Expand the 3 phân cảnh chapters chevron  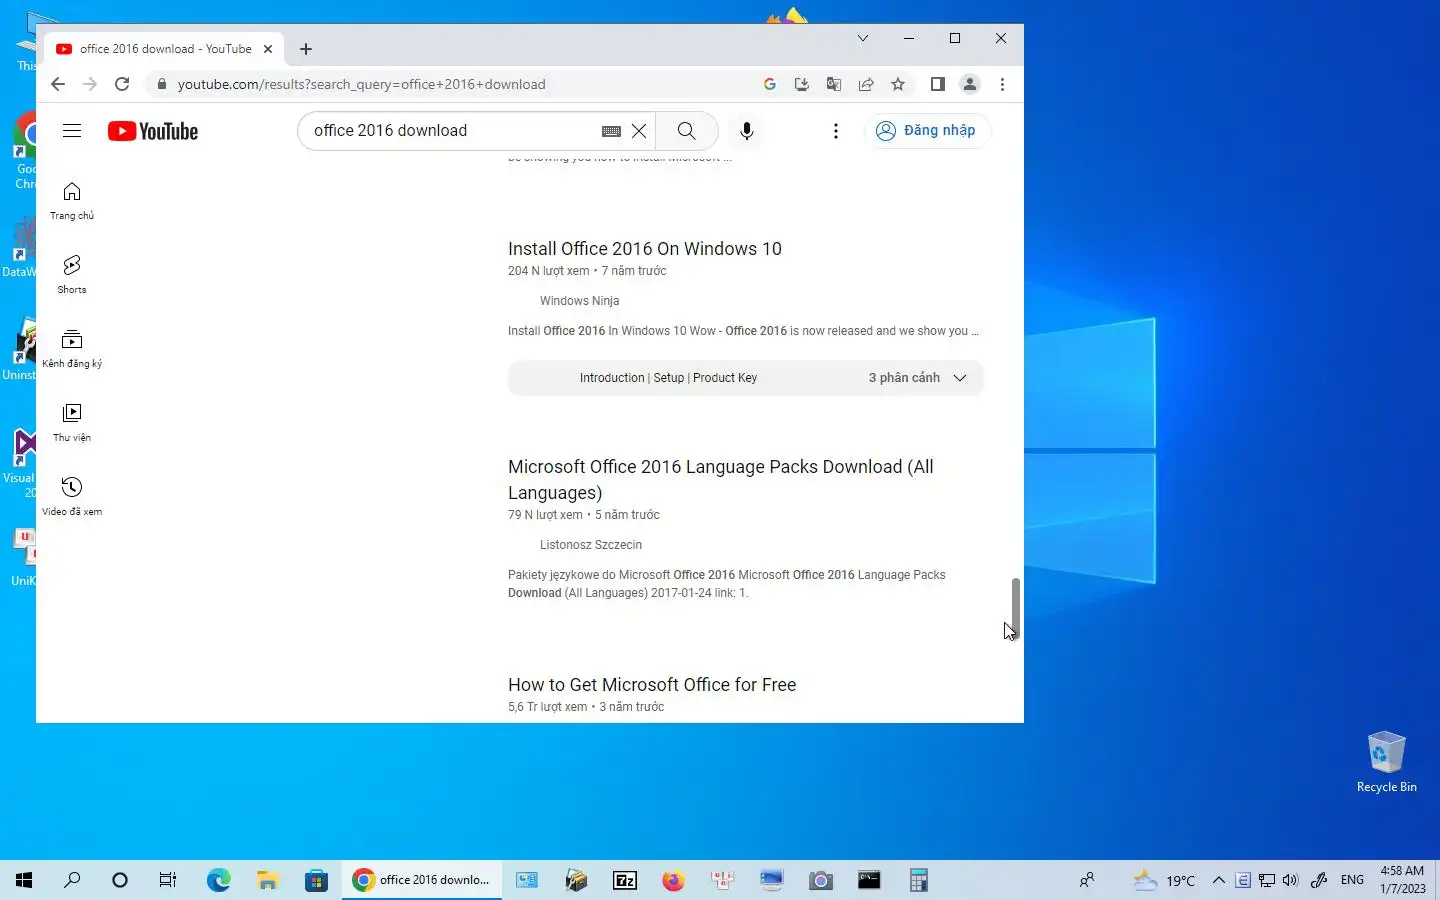pos(960,378)
